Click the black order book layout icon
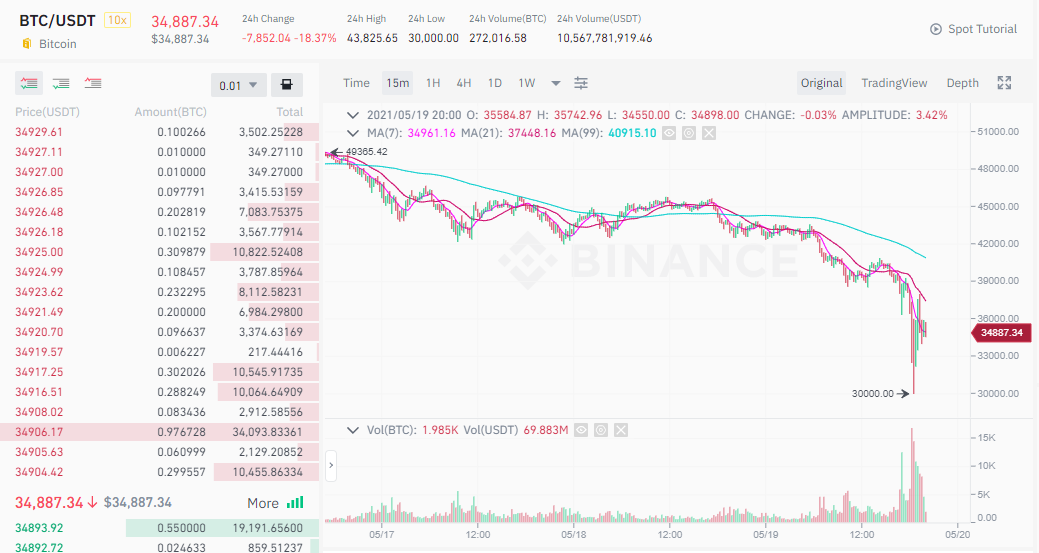 [286, 85]
